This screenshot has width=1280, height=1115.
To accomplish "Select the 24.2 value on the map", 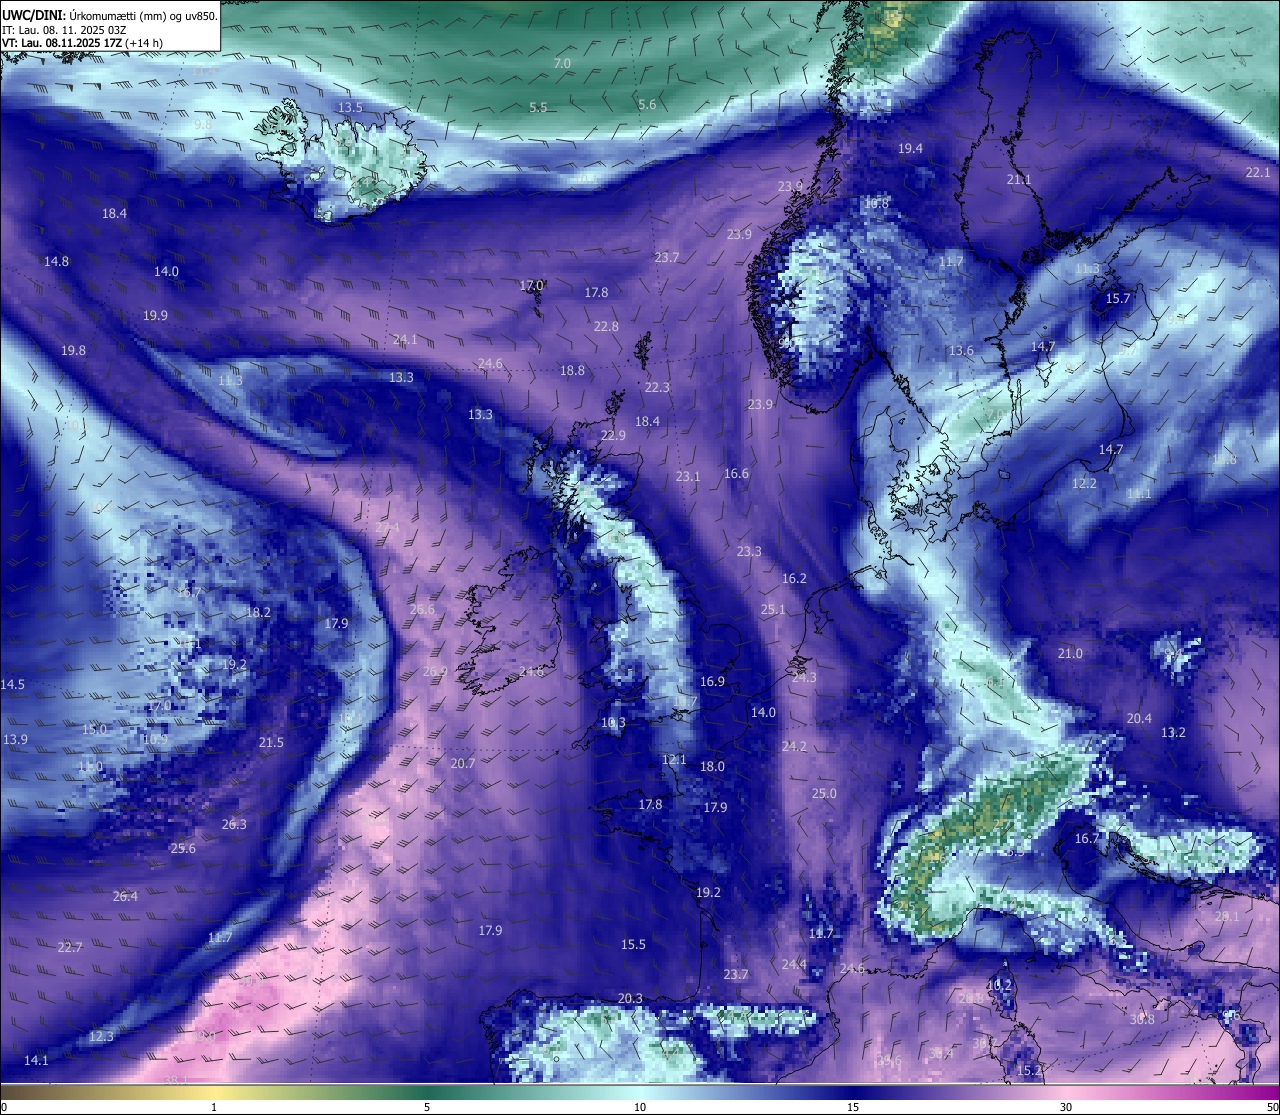I will click(794, 746).
